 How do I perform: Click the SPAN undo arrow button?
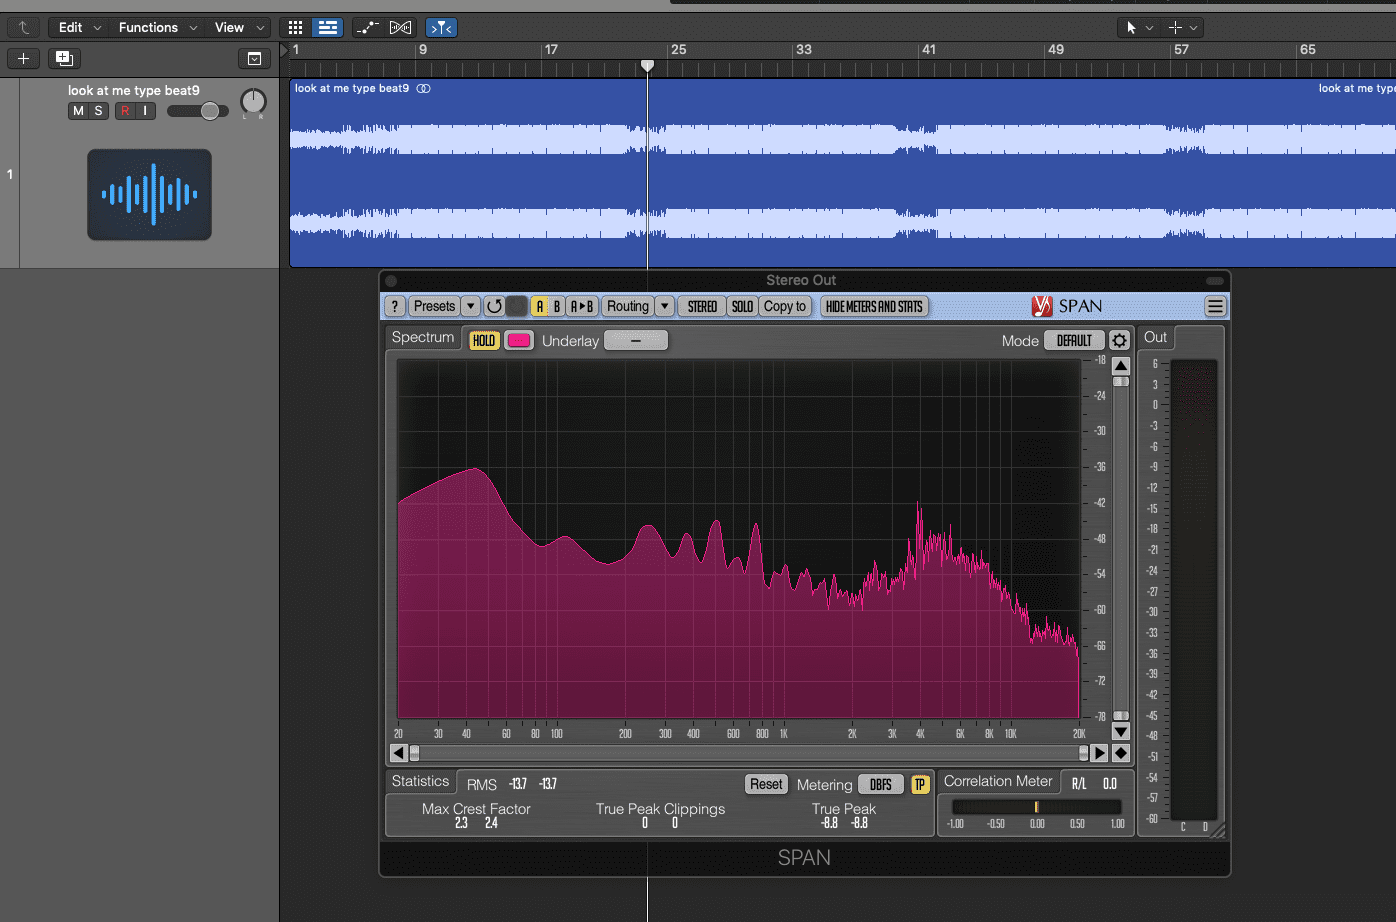tap(494, 306)
